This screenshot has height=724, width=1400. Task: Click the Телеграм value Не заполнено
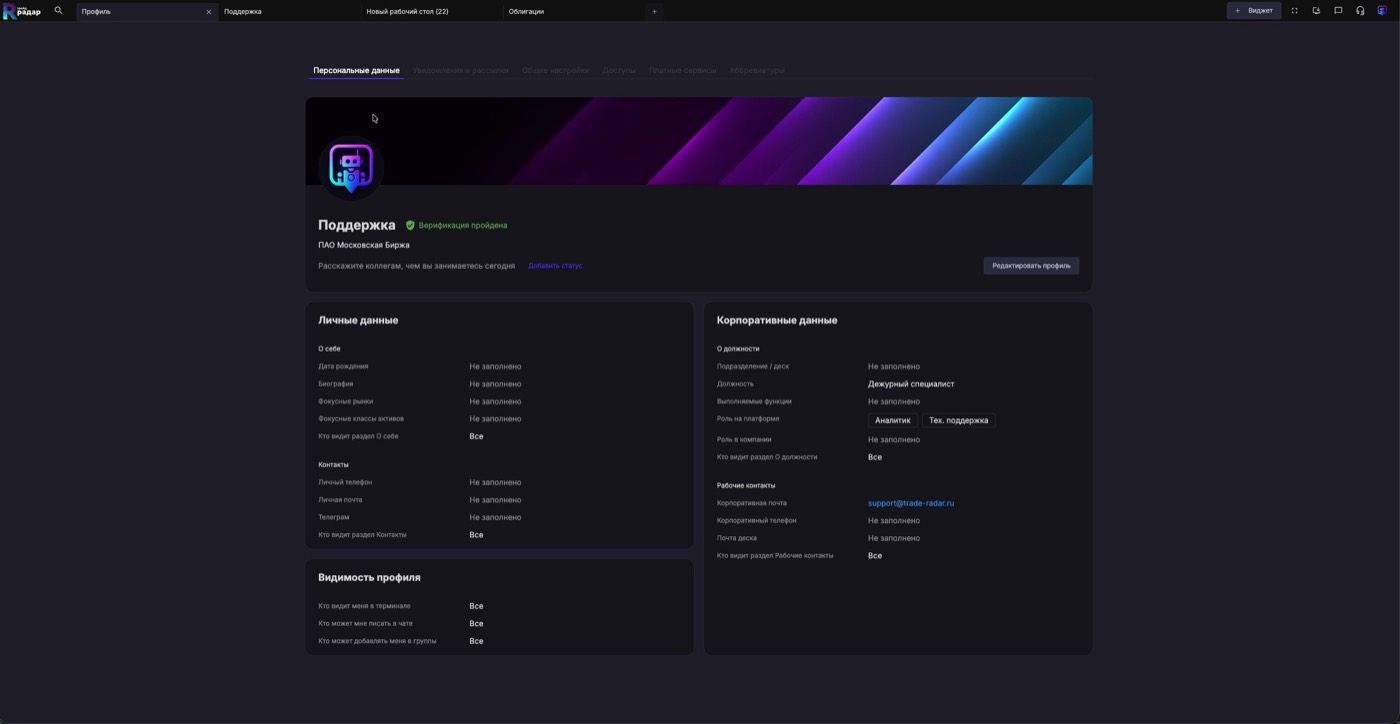pos(495,518)
